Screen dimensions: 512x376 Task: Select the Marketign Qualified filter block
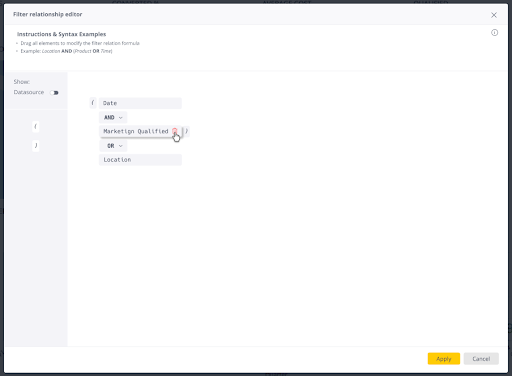(x=140, y=131)
